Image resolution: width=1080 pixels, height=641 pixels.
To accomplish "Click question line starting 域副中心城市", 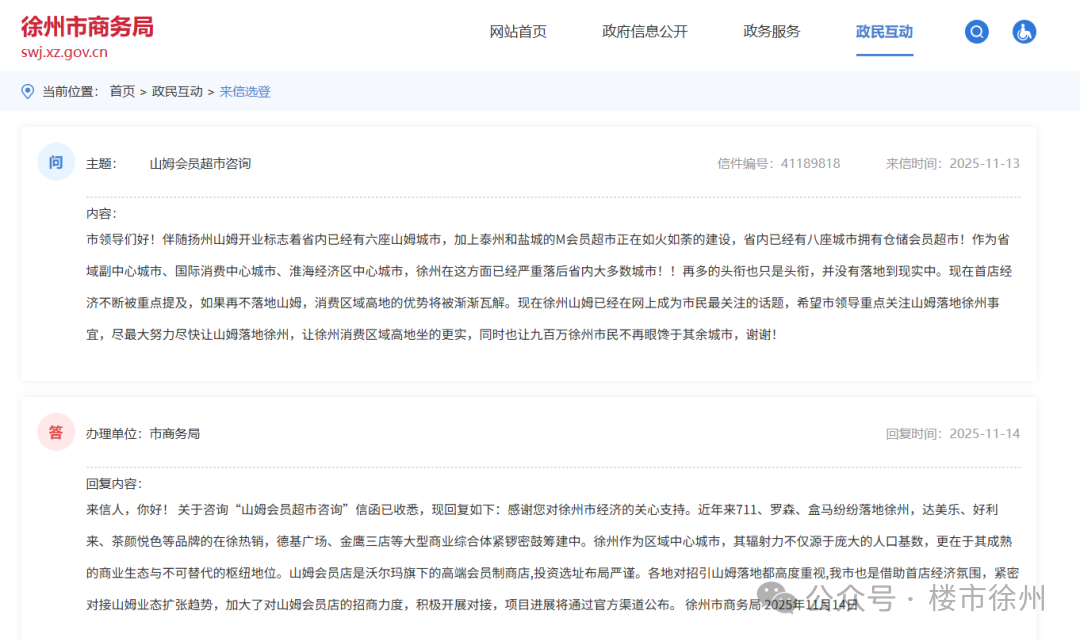I will click(549, 271).
